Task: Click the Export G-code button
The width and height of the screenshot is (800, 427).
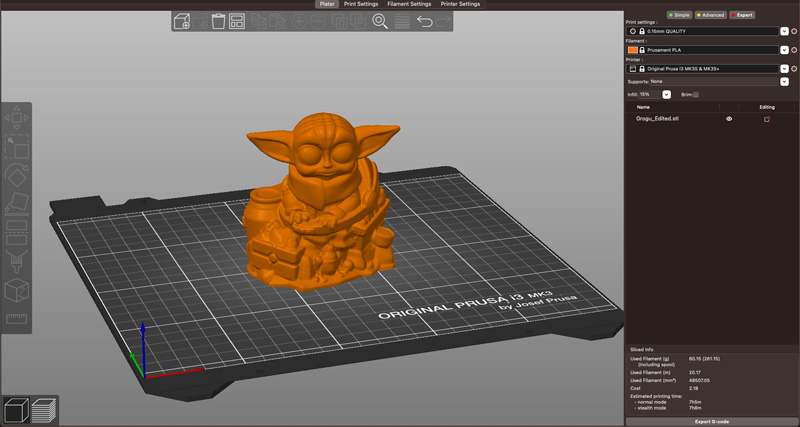Action: [x=712, y=421]
